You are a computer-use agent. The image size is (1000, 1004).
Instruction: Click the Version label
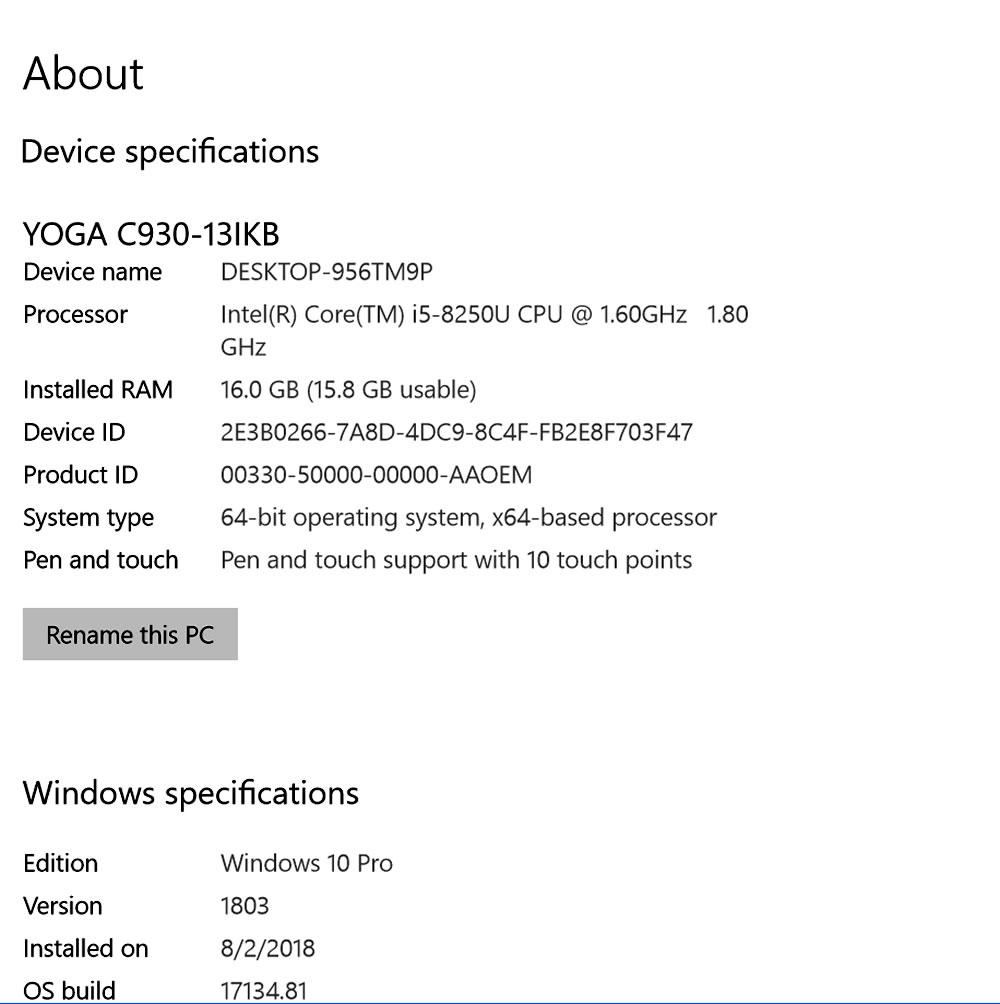(63, 906)
